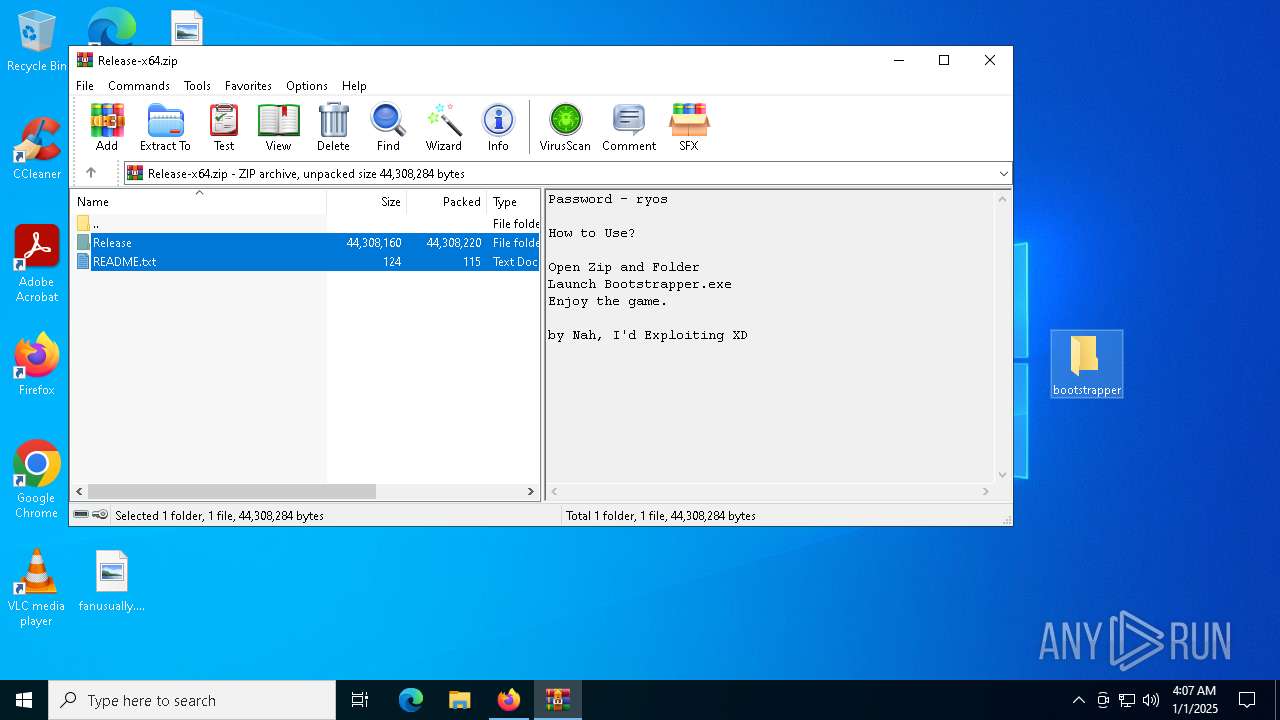Click the Extract To toolbar icon

165,127
